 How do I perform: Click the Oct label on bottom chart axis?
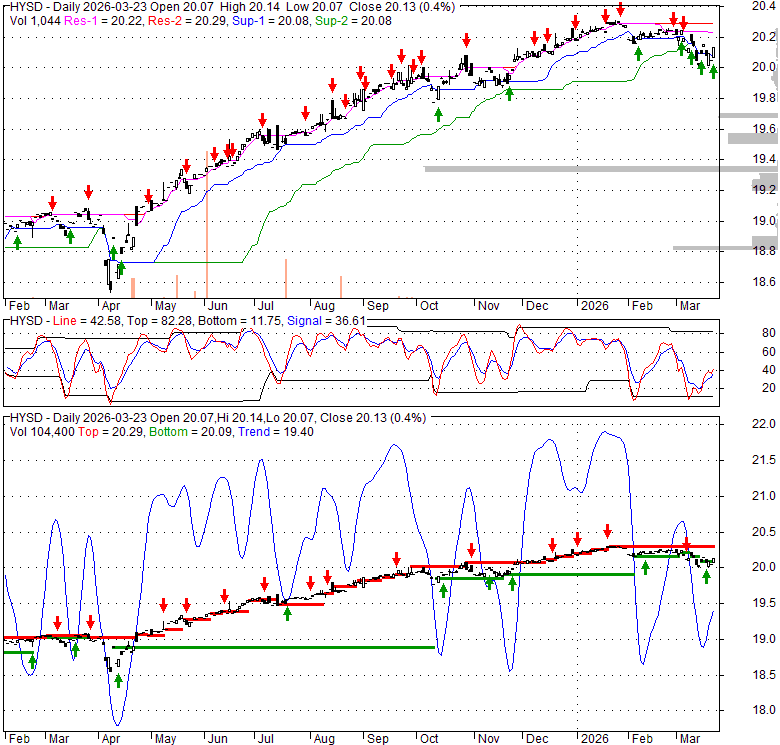tap(429, 729)
